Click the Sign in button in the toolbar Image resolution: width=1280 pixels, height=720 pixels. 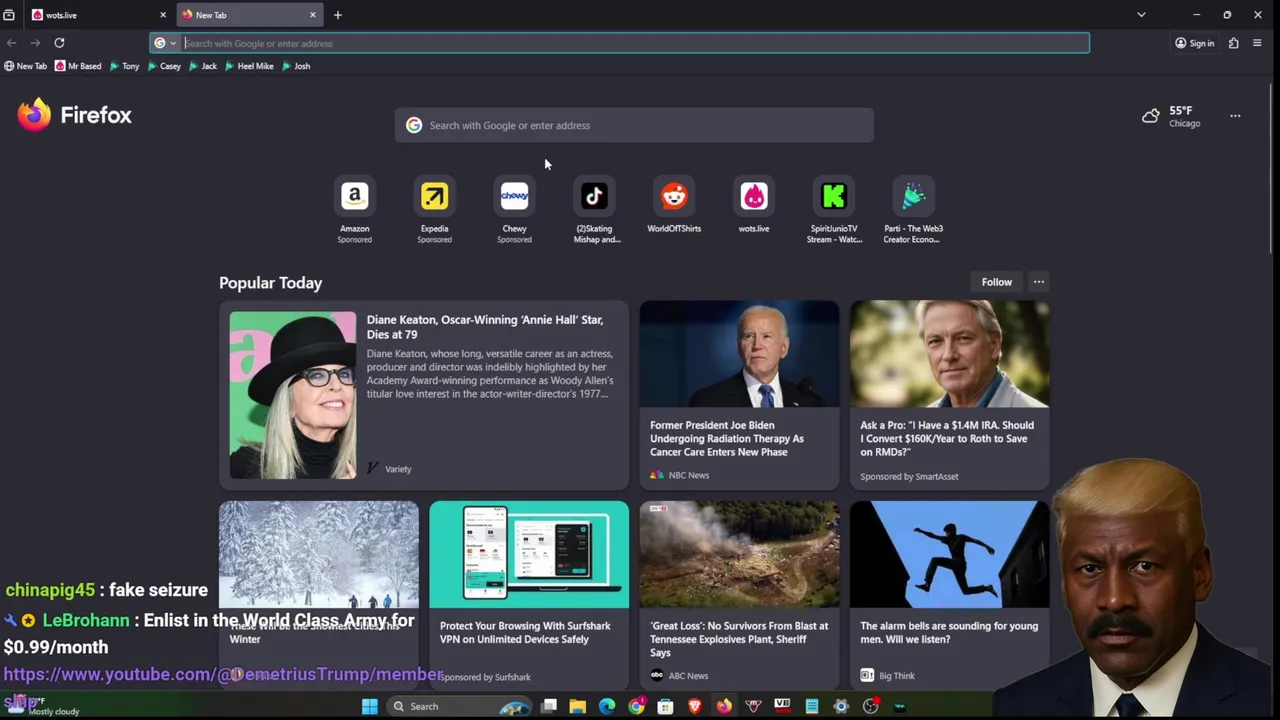point(1194,43)
